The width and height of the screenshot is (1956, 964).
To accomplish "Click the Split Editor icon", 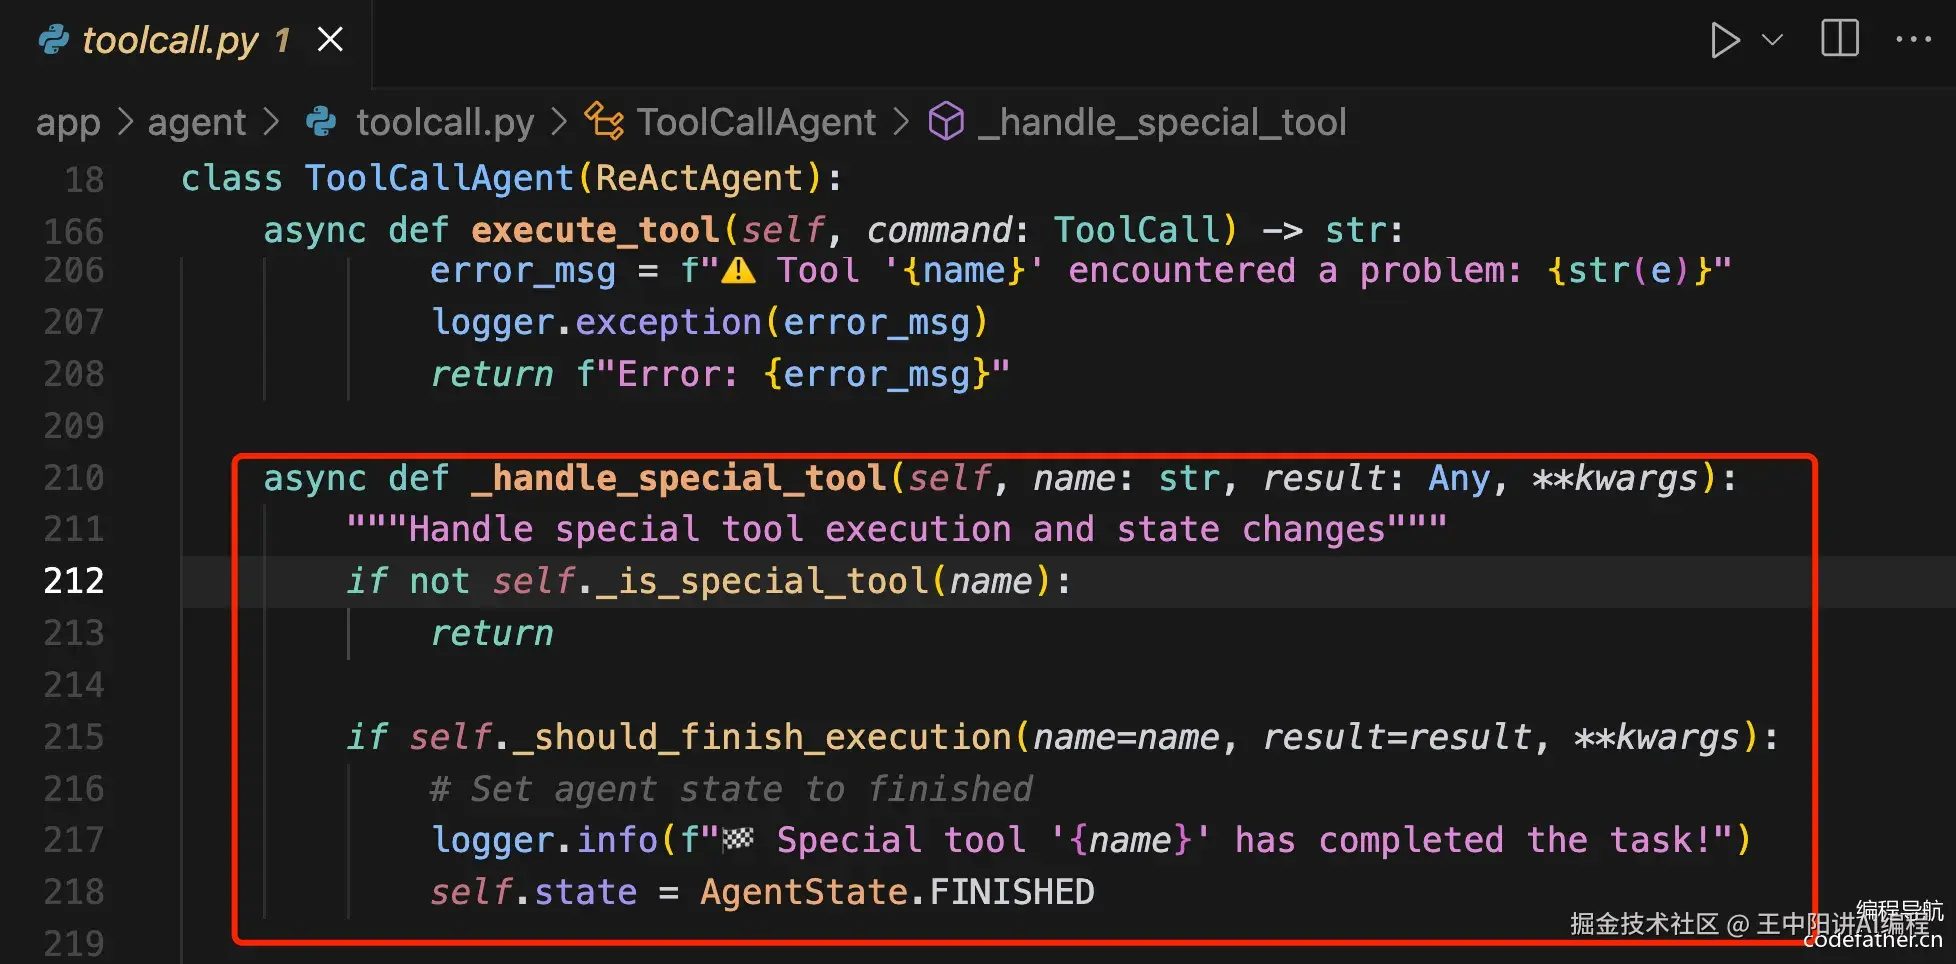I will click(x=1839, y=39).
